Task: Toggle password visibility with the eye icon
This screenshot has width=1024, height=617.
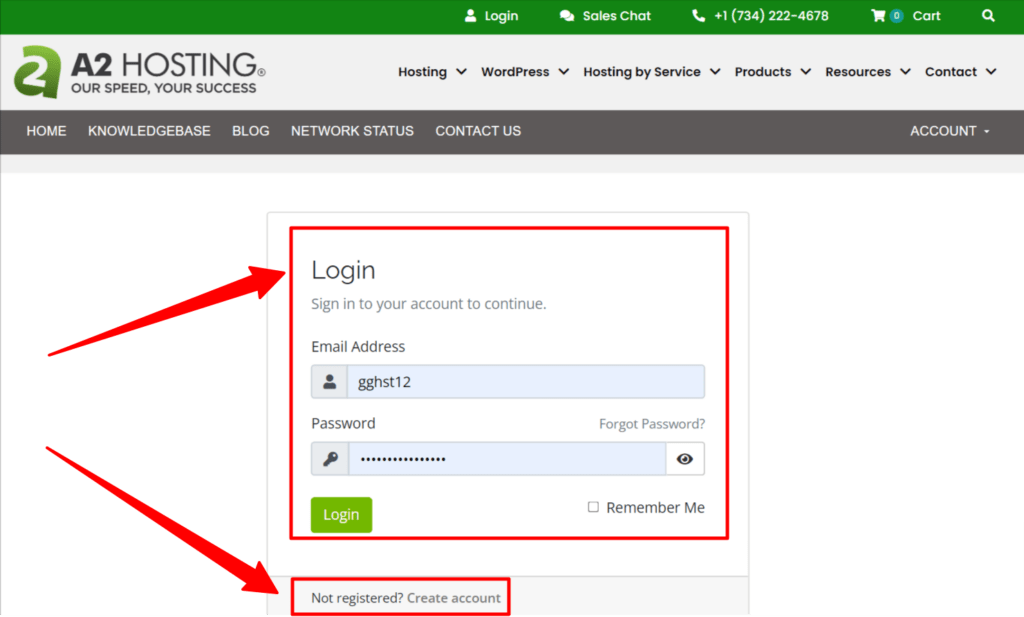Action: [x=685, y=458]
